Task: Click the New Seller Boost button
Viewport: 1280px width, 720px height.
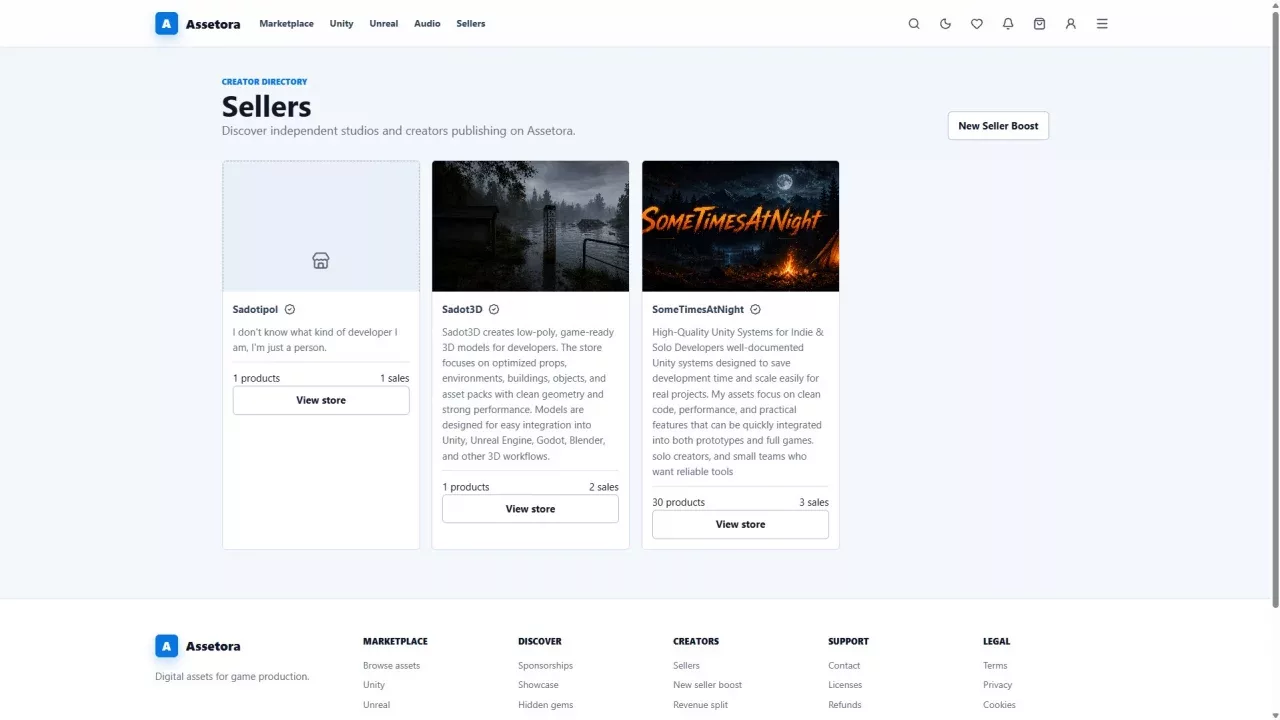Action: pyautogui.click(x=998, y=126)
